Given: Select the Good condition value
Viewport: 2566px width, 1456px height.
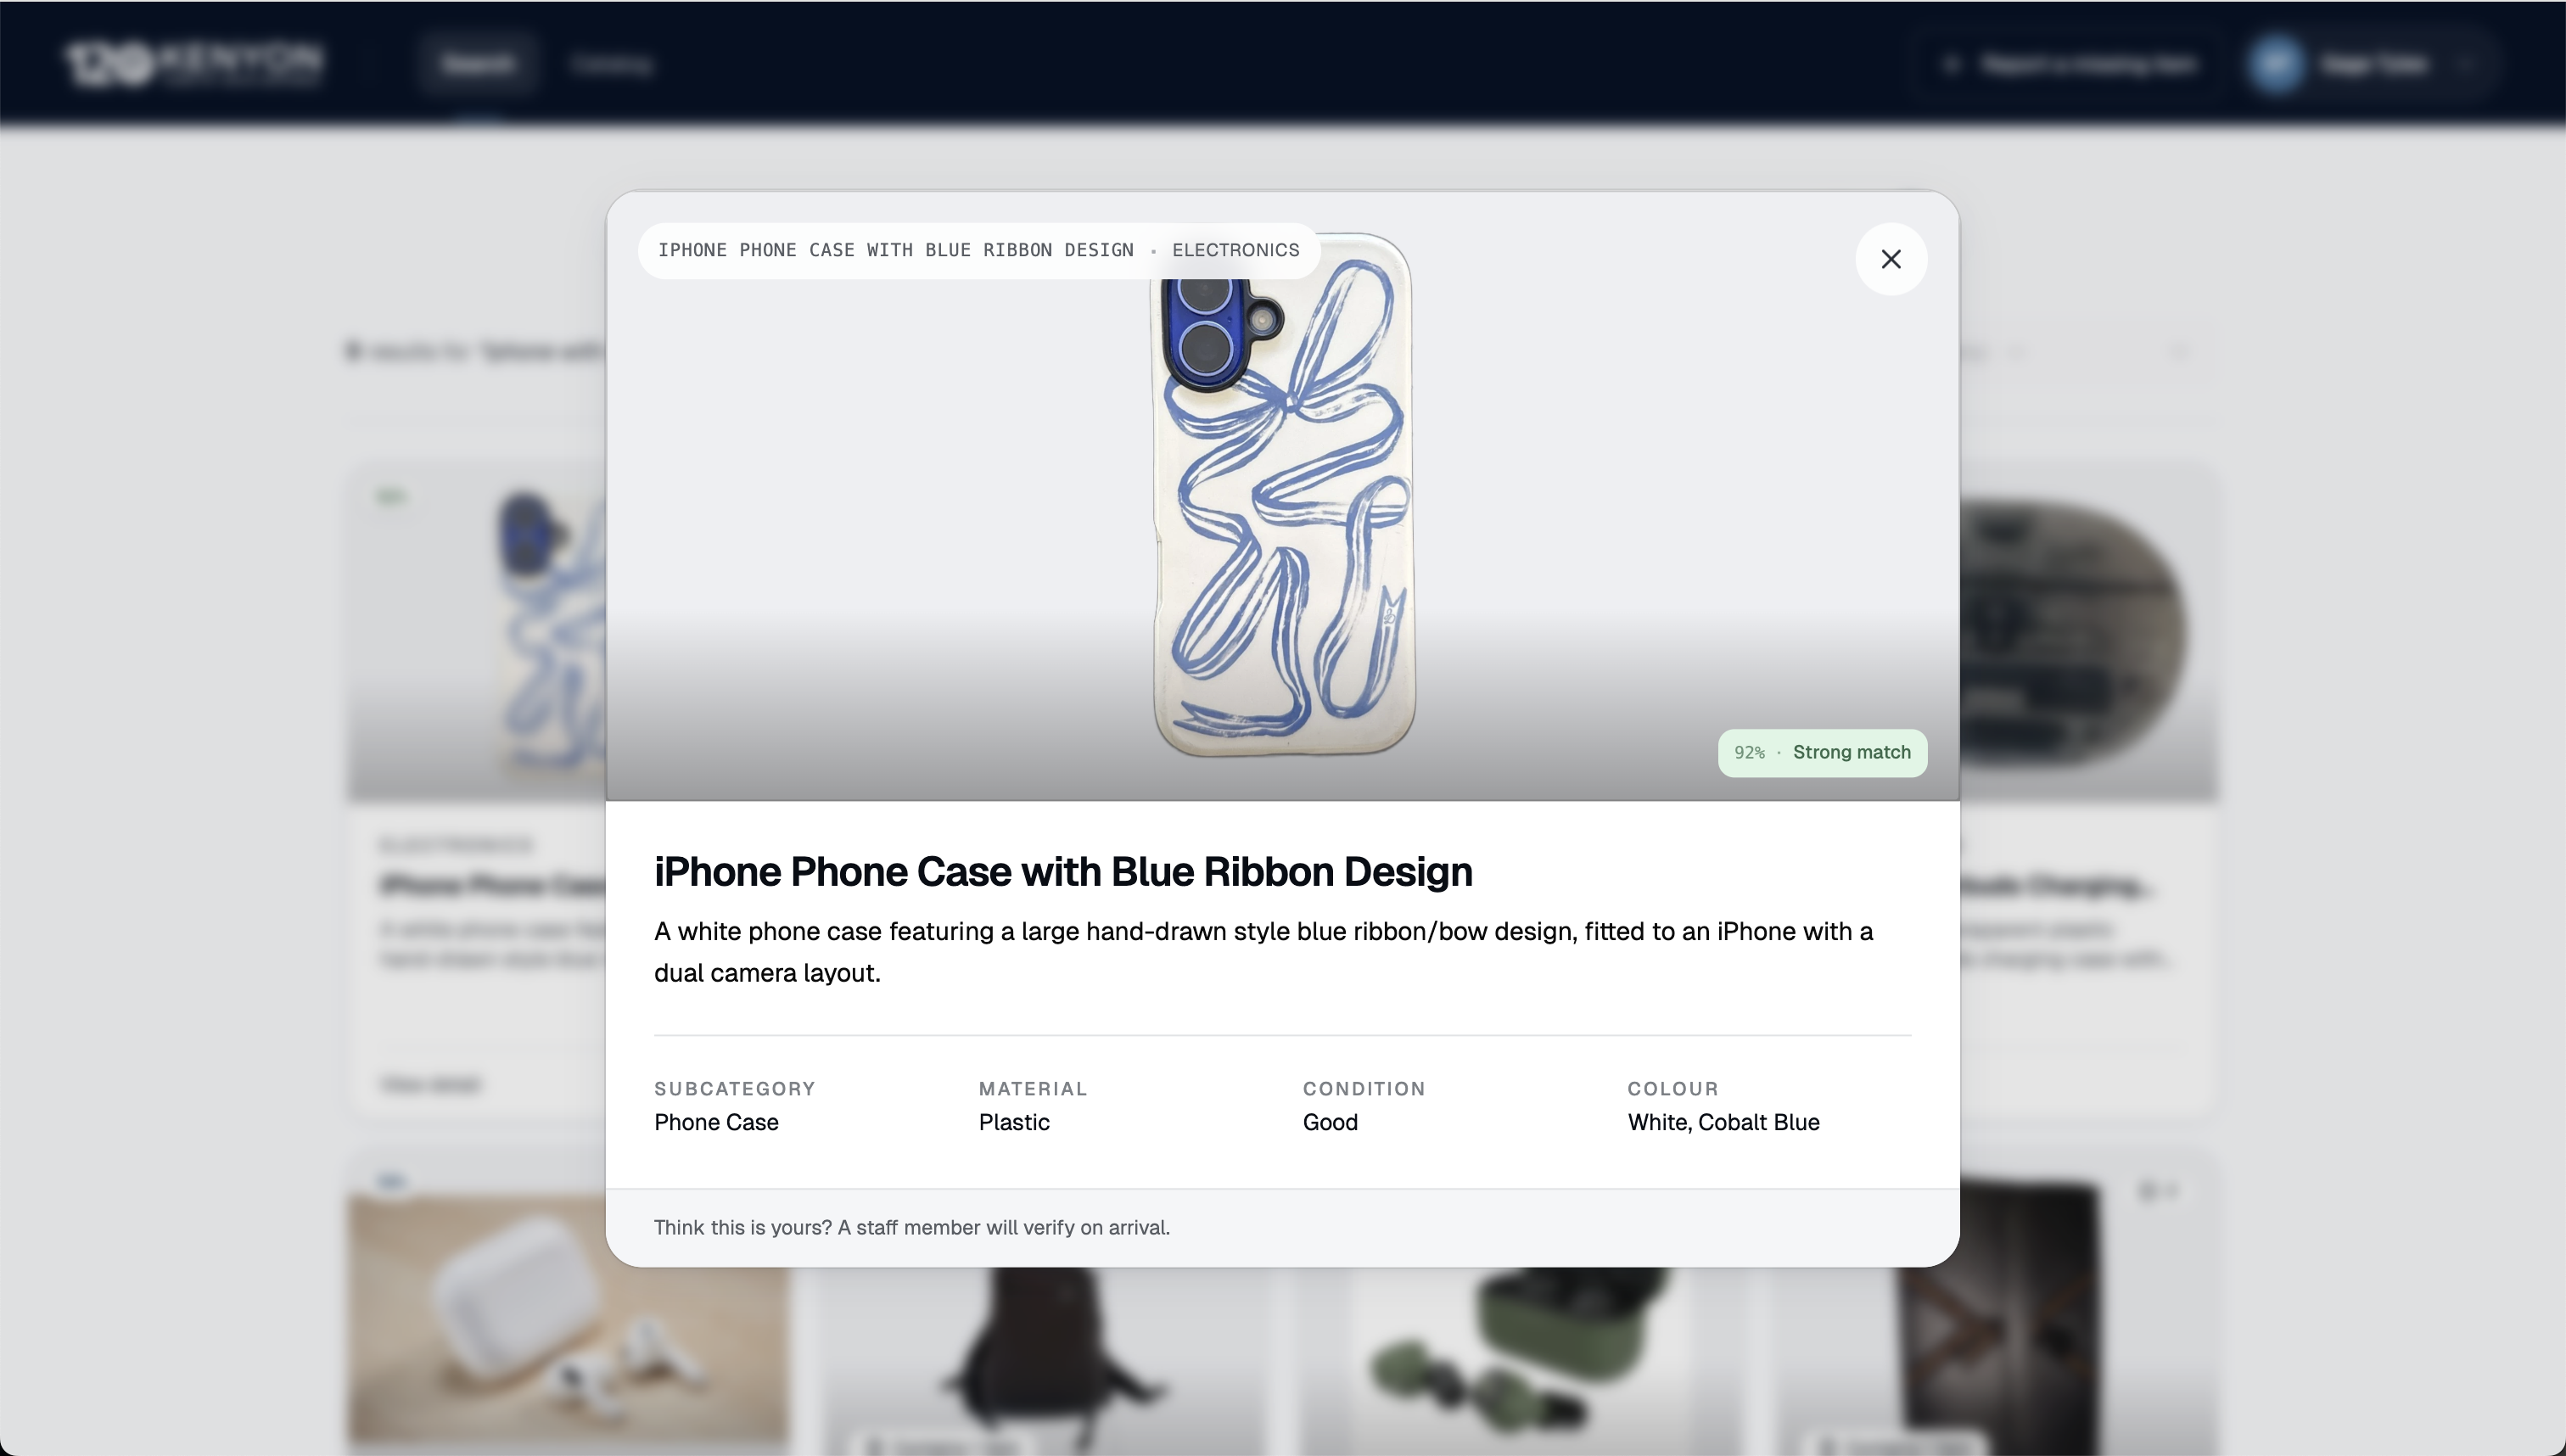Looking at the screenshot, I should 1330,1122.
